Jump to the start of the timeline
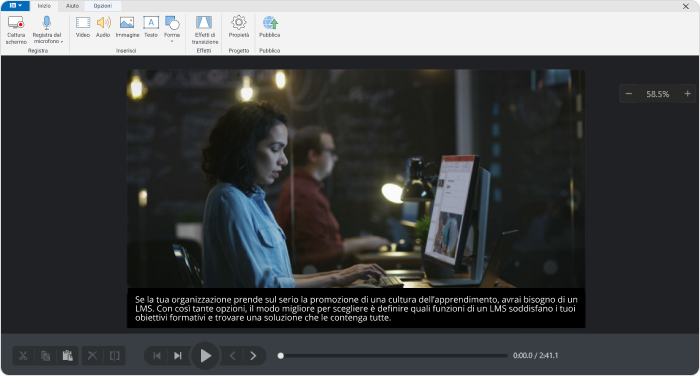Viewport: 700px width, 376px height. (x=157, y=356)
